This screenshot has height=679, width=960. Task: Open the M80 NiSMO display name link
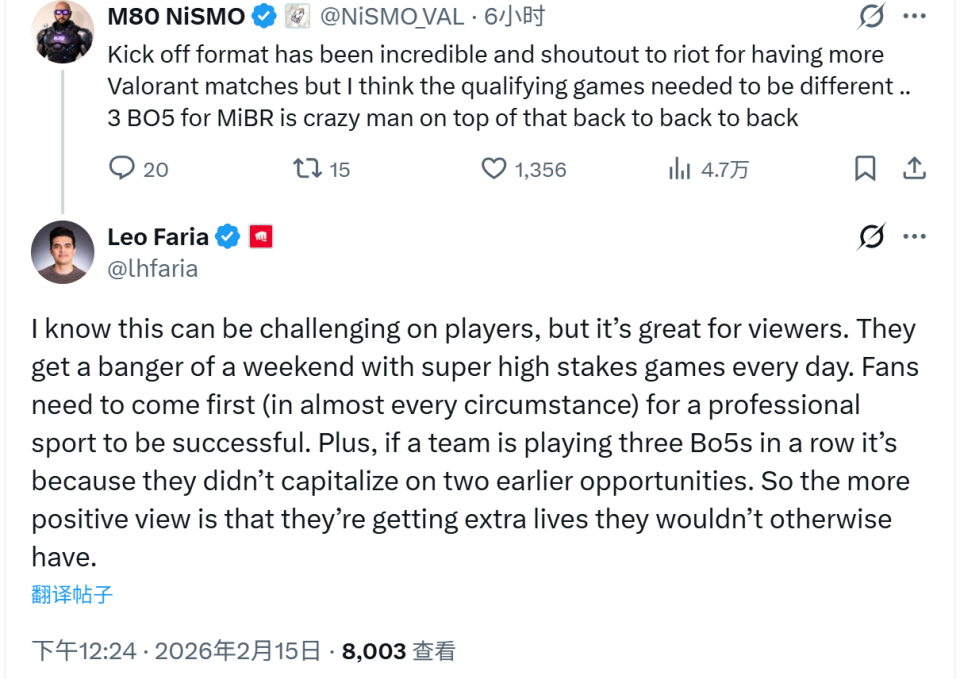pyautogui.click(x=177, y=16)
